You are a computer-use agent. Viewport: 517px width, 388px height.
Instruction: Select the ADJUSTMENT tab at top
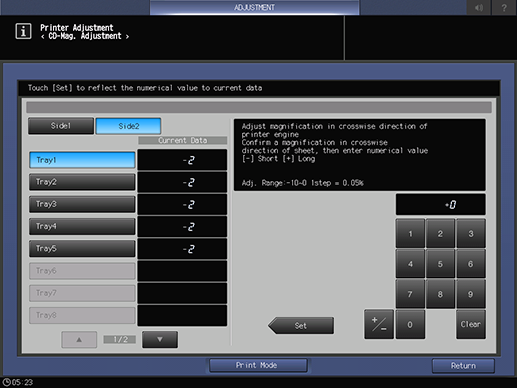coord(254,7)
